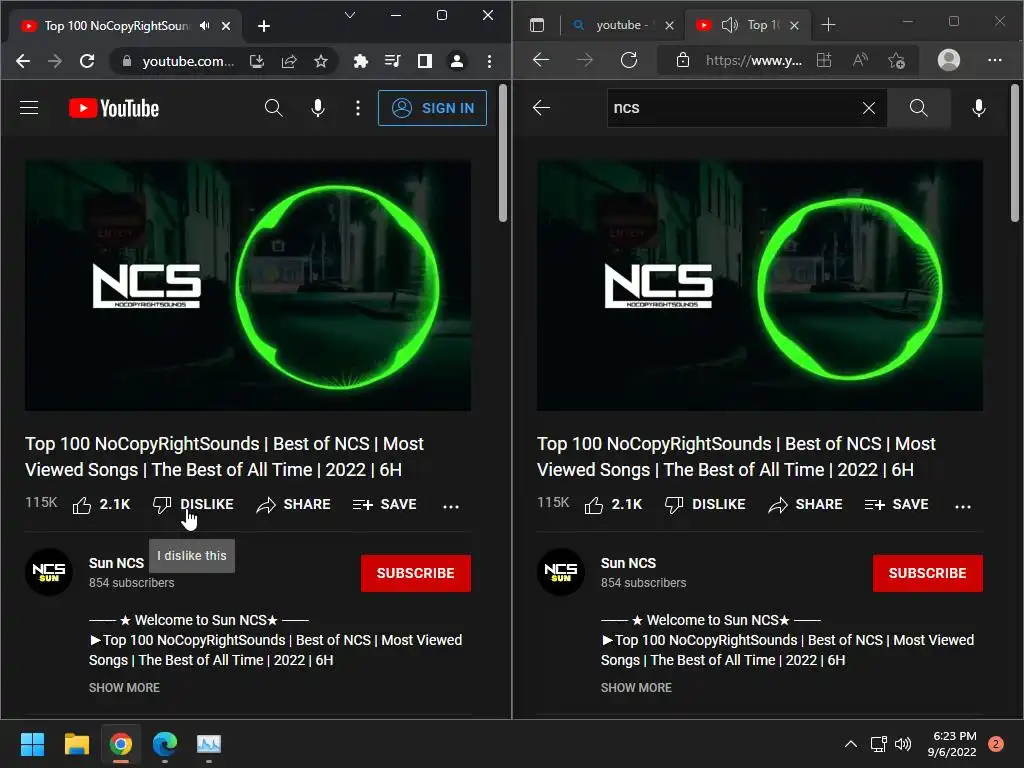This screenshot has height=768, width=1024.
Task: Click the Chrome page vertical scrollbar
Action: click(x=502, y=153)
